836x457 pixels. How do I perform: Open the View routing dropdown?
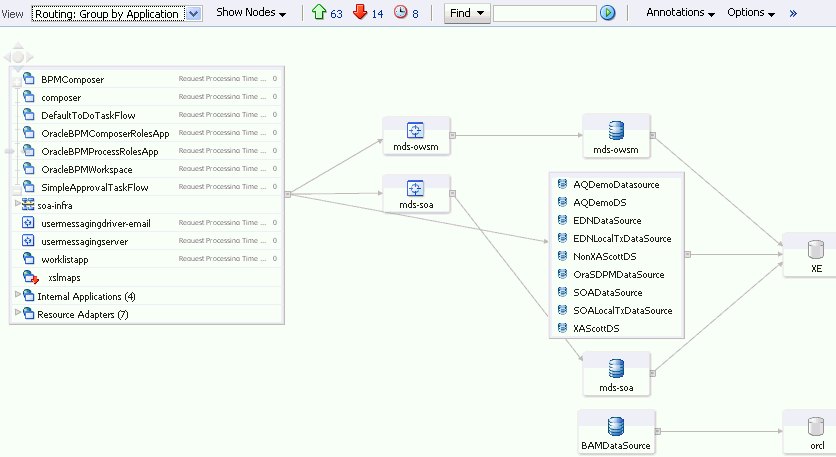(116, 13)
